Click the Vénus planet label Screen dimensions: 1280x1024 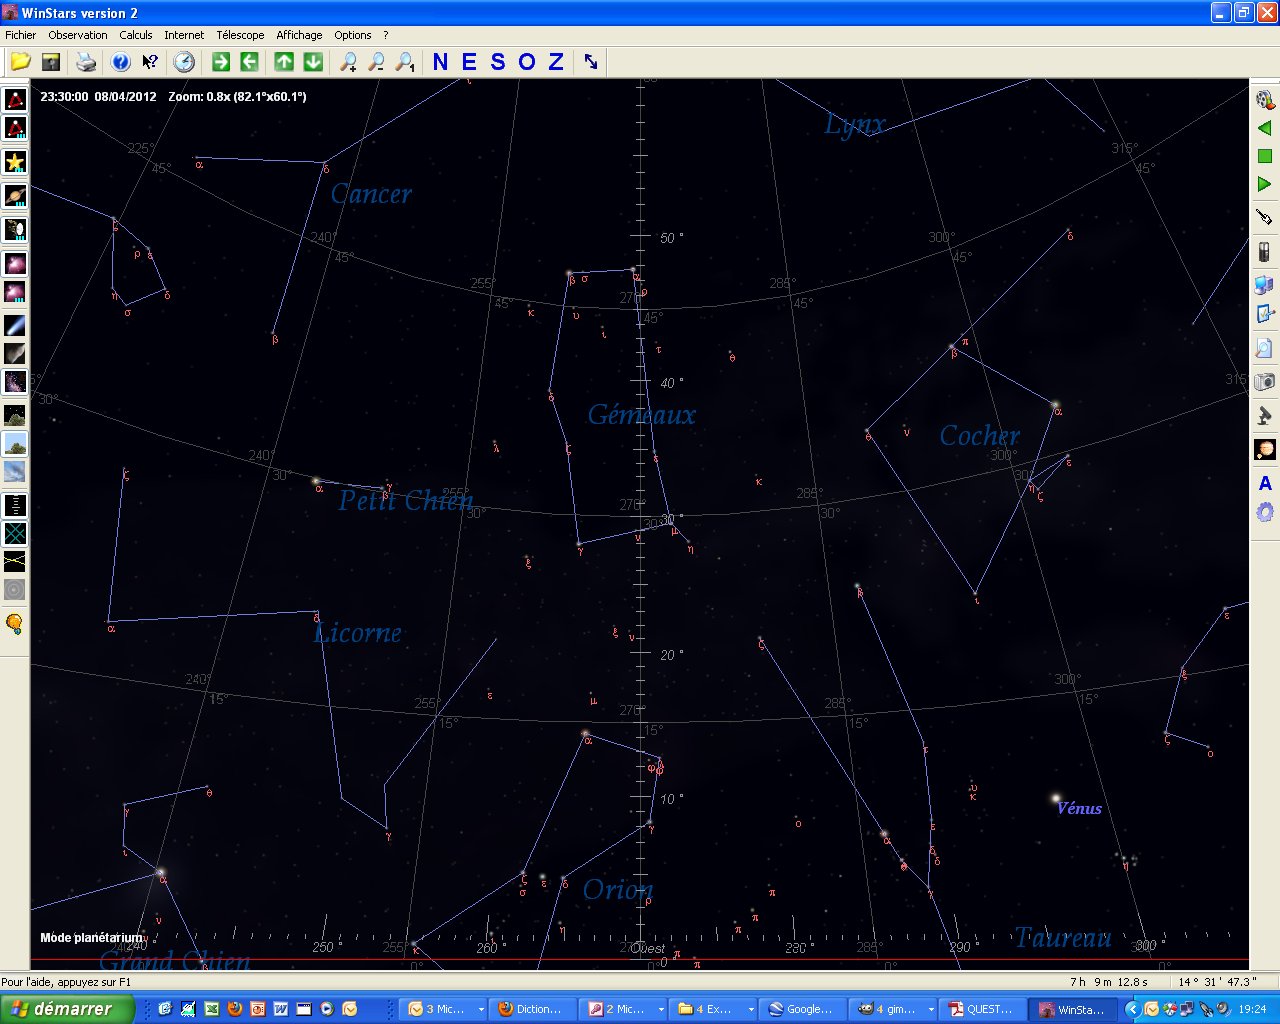pyautogui.click(x=1079, y=809)
